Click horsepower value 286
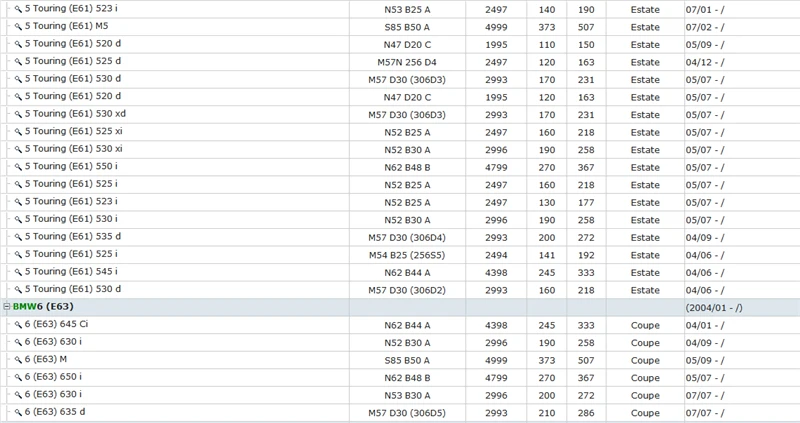This screenshot has height=423, width=800. pos(586,413)
